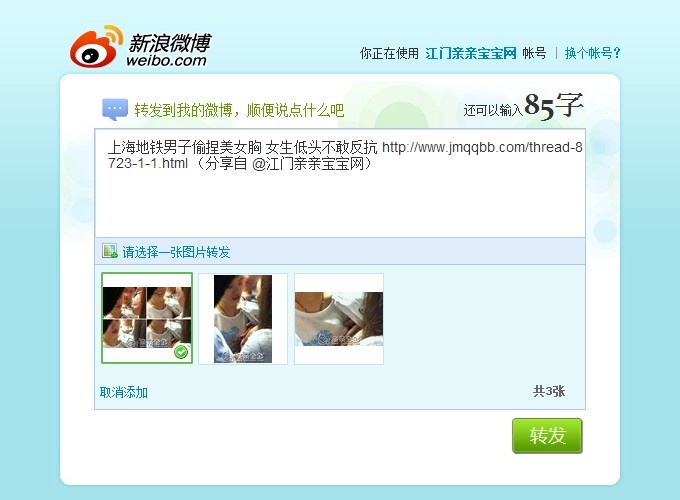
Task: Click the 85字 remaining character counter
Action: pos(553,105)
